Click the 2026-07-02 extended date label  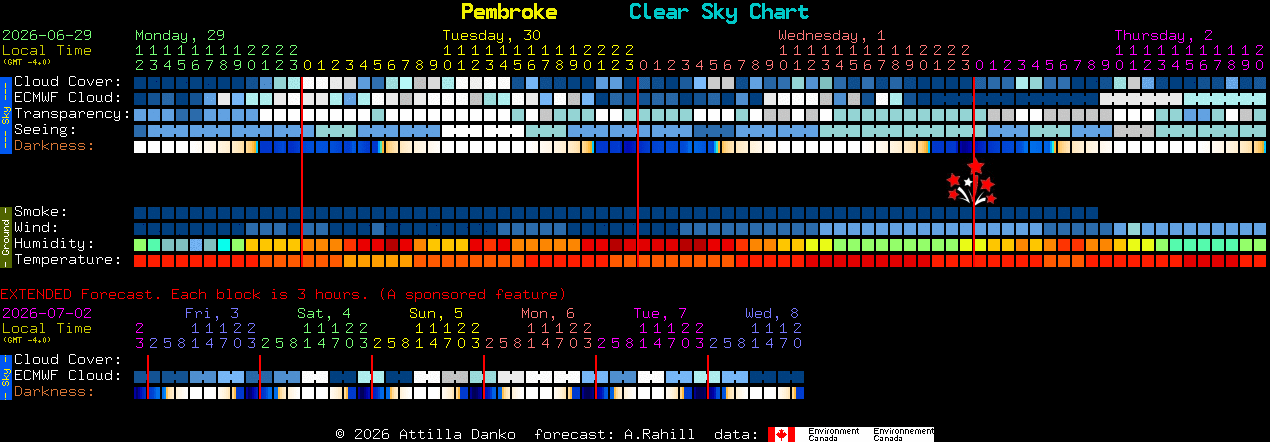click(47, 312)
